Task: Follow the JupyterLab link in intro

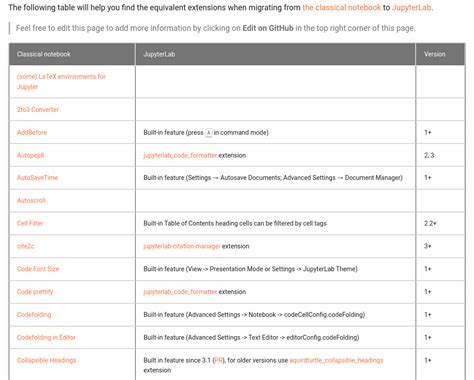Action: click(x=411, y=7)
